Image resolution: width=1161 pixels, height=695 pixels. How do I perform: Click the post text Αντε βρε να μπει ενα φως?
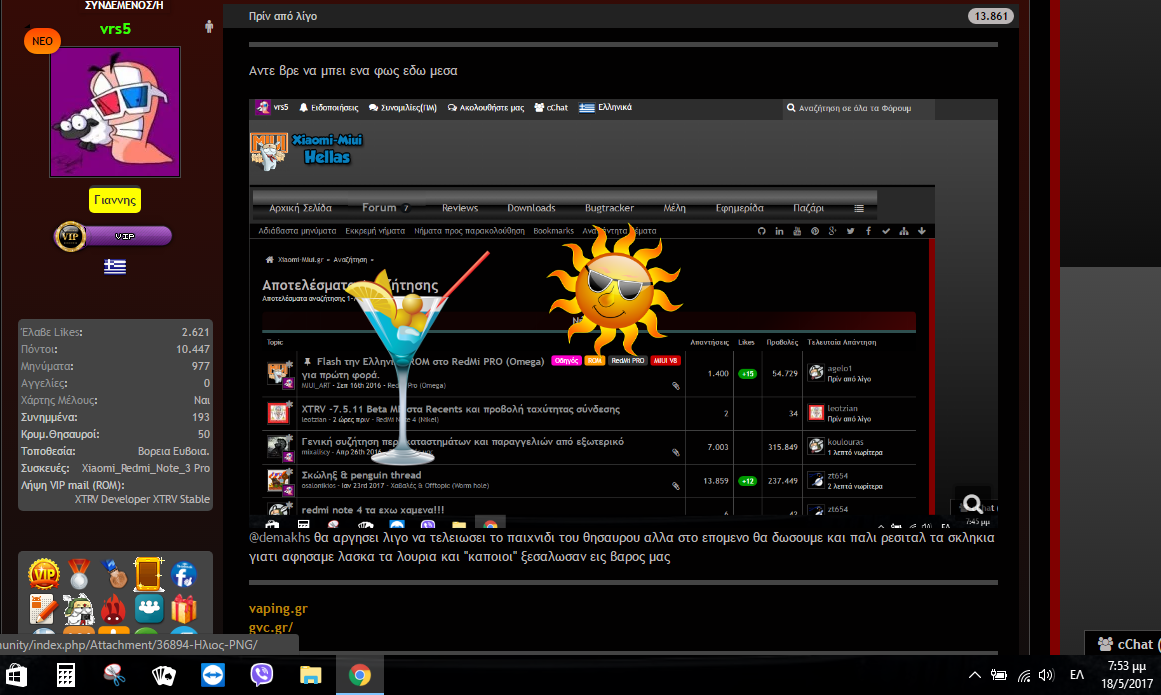click(354, 71)
